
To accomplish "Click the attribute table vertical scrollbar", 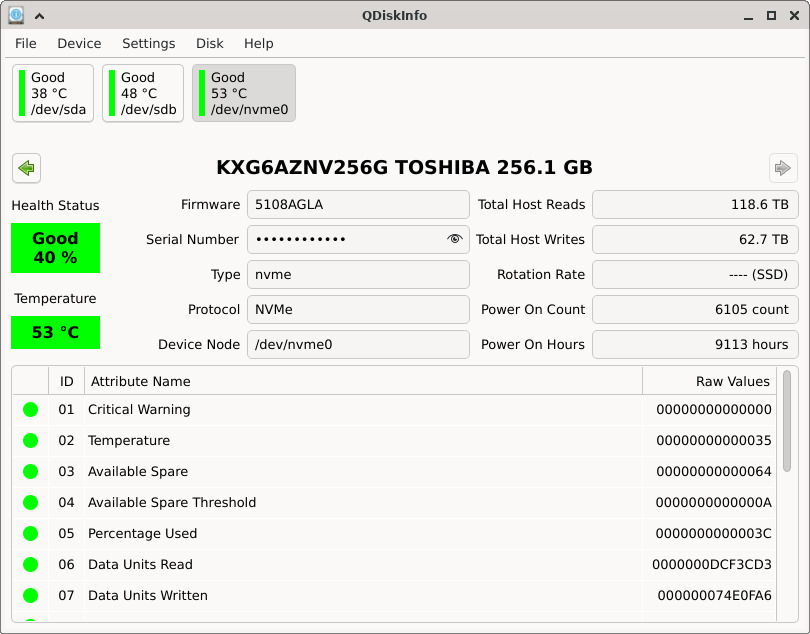I will pos(787,421).
